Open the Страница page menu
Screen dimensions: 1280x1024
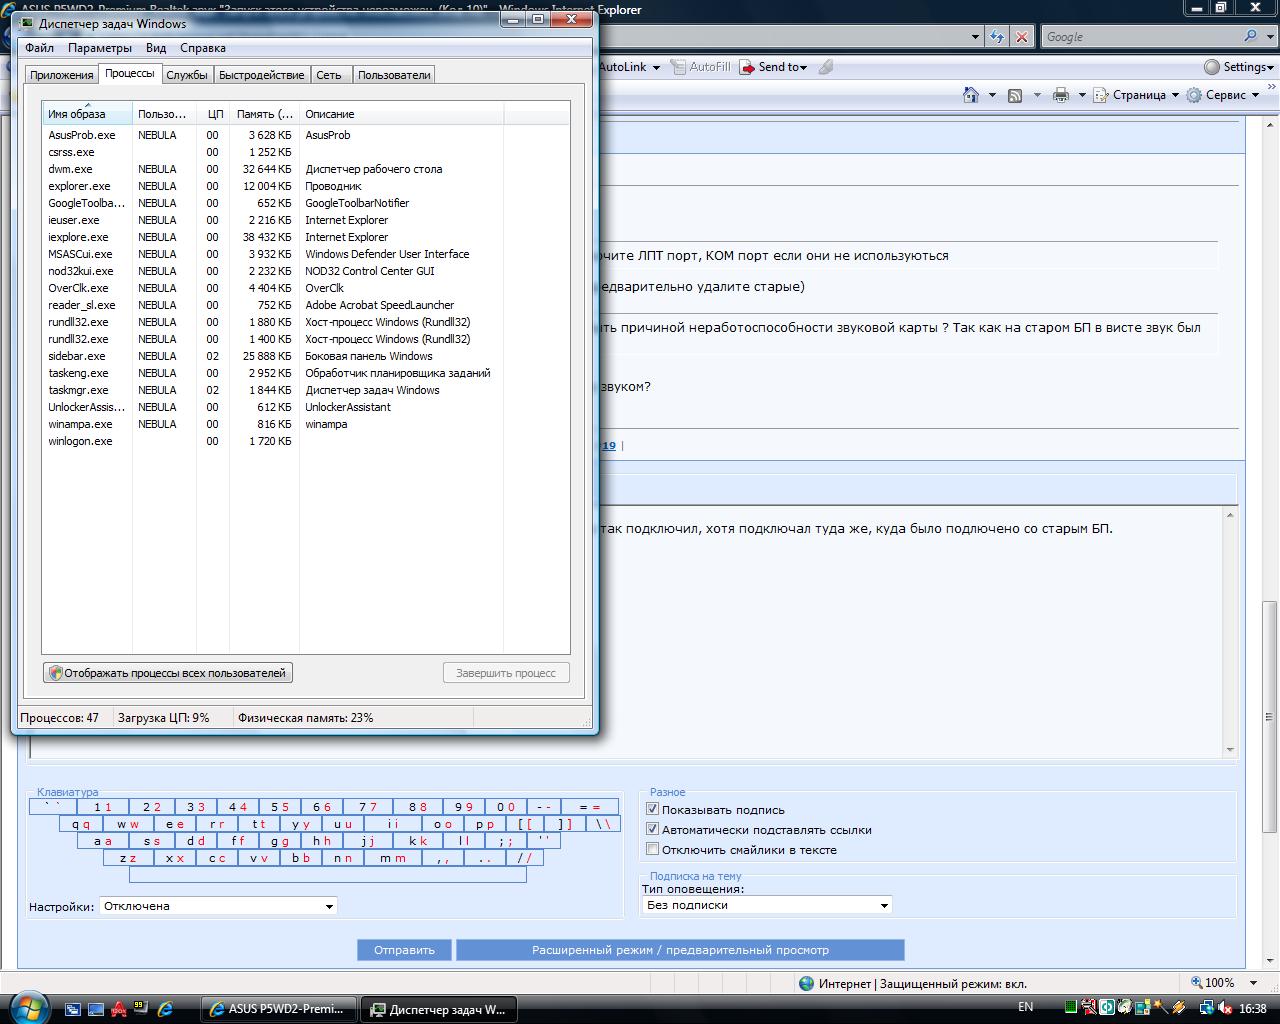(x=1134, y=95)
